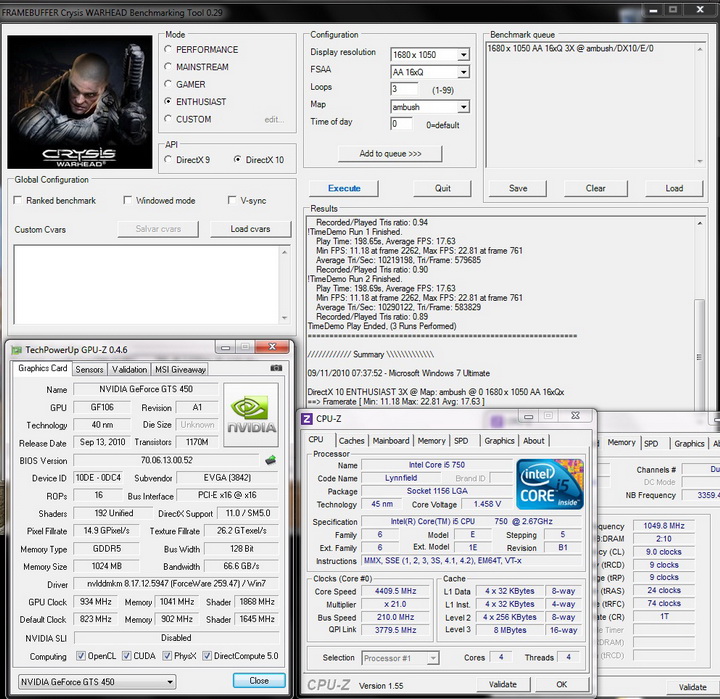
Task: Select the CUSTOM mode radio button
Action: click(168, 119)
